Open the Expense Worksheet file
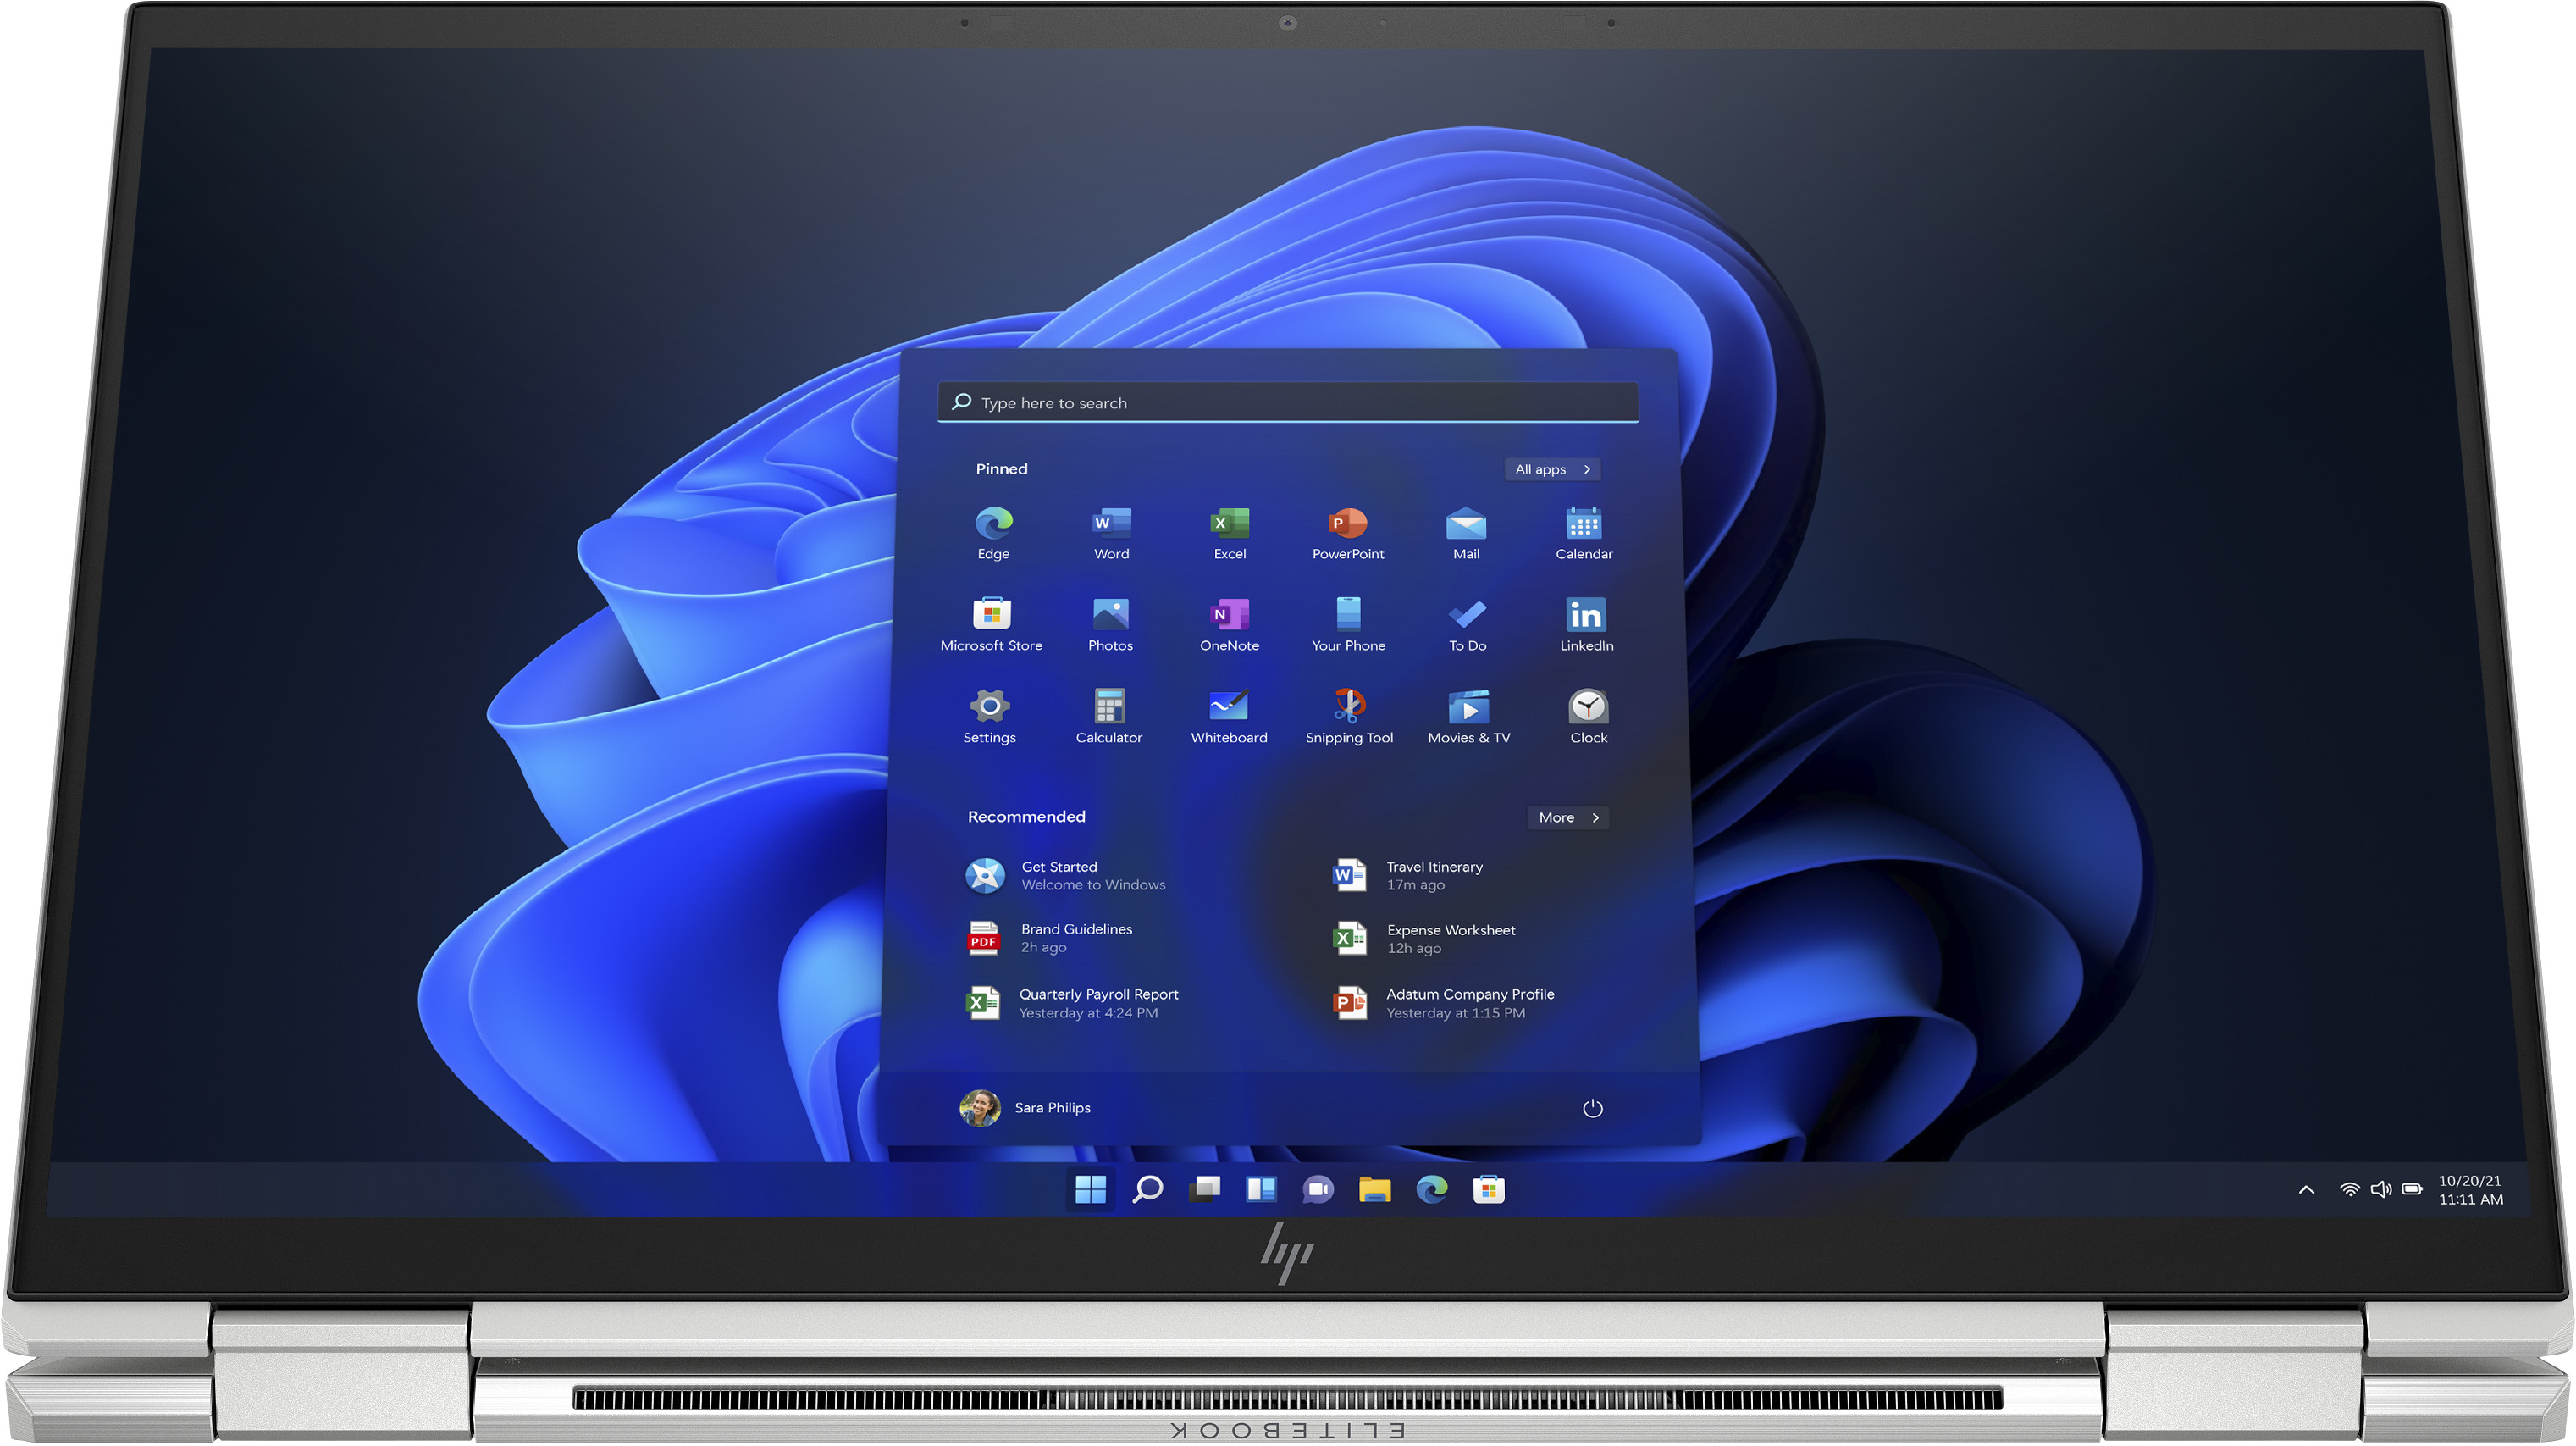 click(x=1425, y=939)
